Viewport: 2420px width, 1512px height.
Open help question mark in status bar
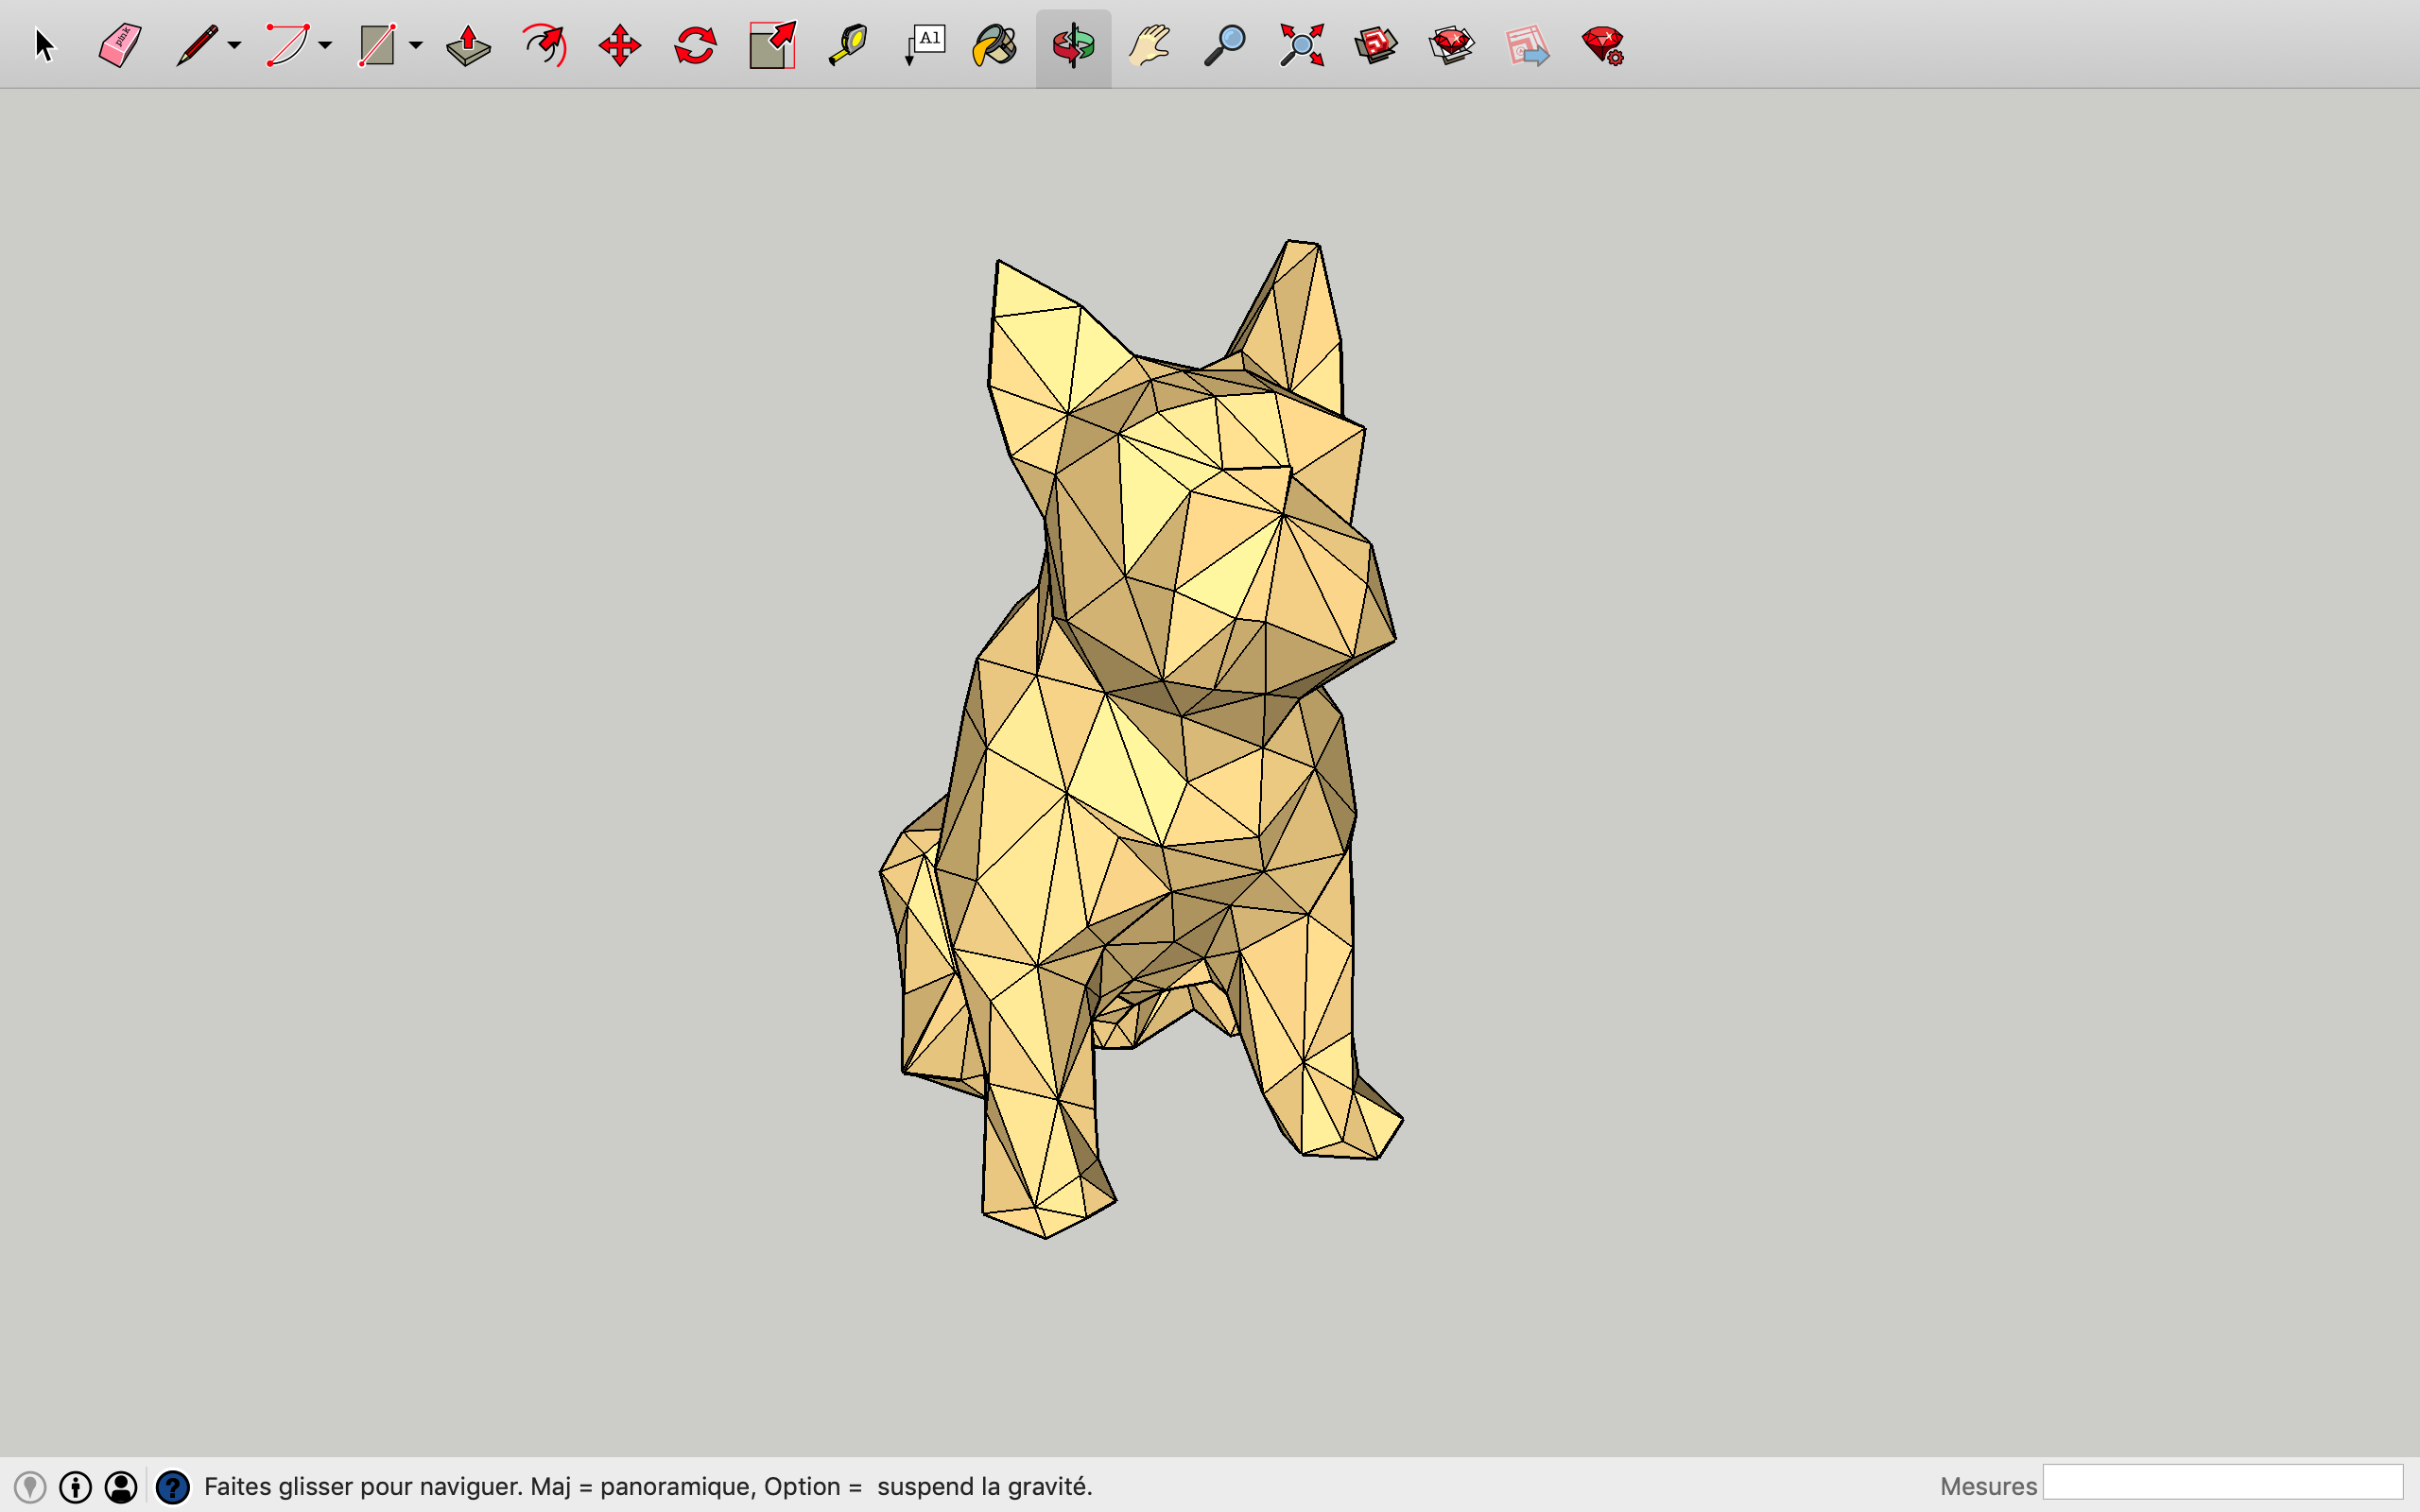pyautogui.click(x=173, y=1487)
